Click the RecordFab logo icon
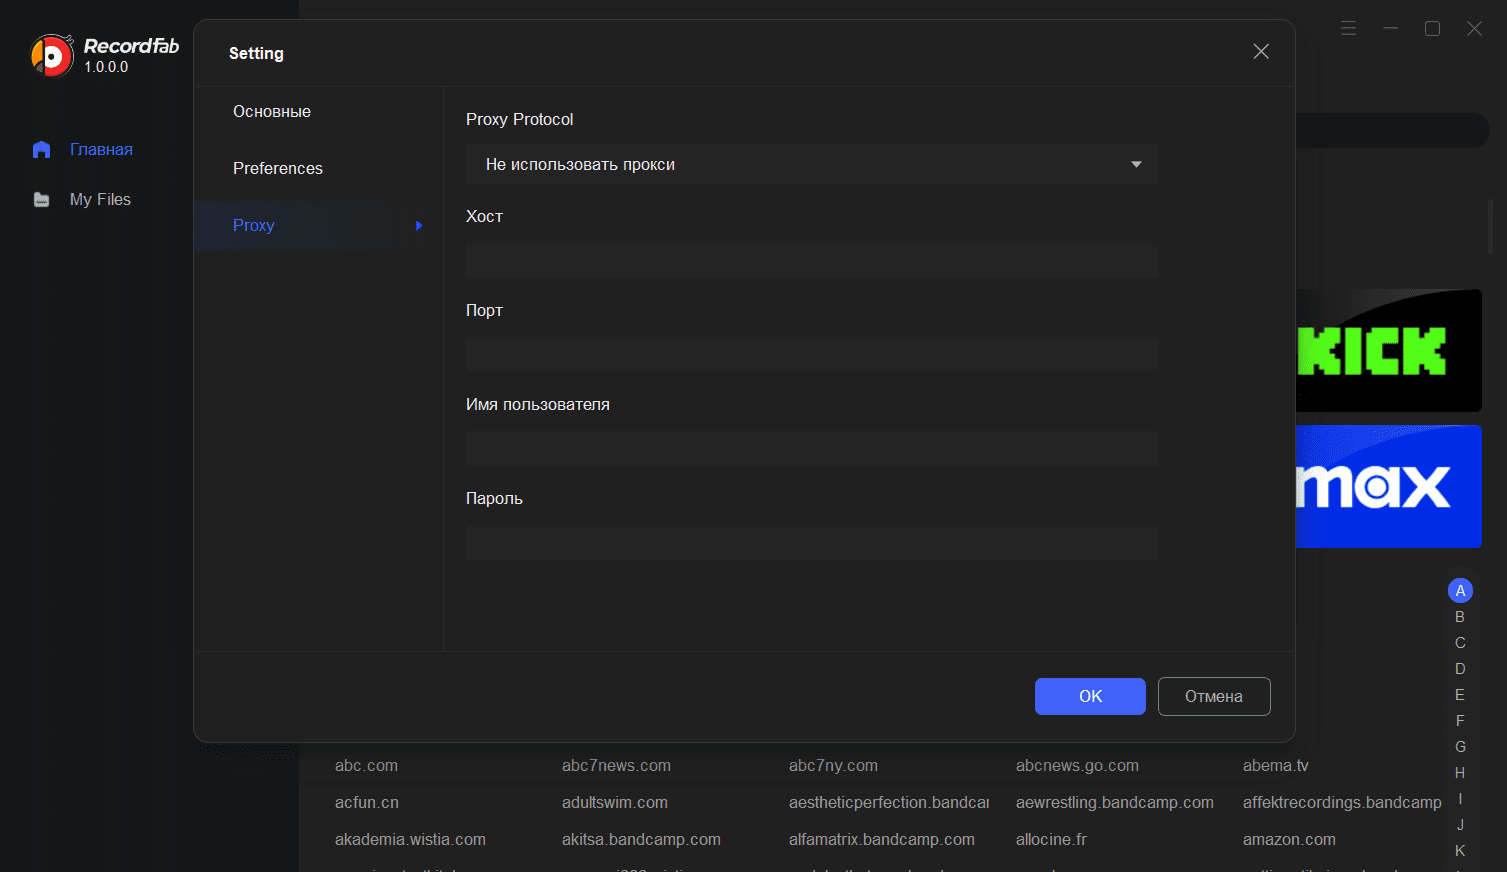 click(52, 56)
